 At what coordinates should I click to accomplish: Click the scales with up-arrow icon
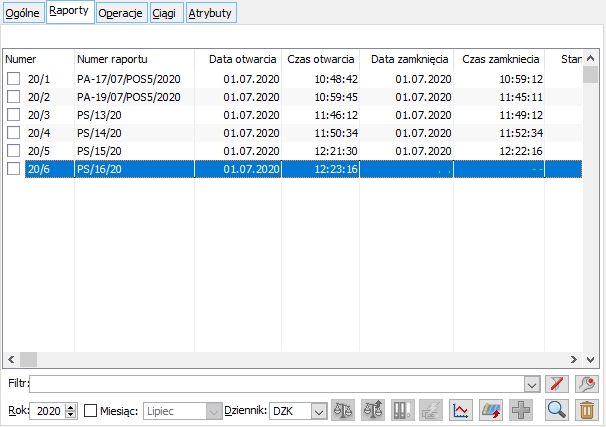373,410
